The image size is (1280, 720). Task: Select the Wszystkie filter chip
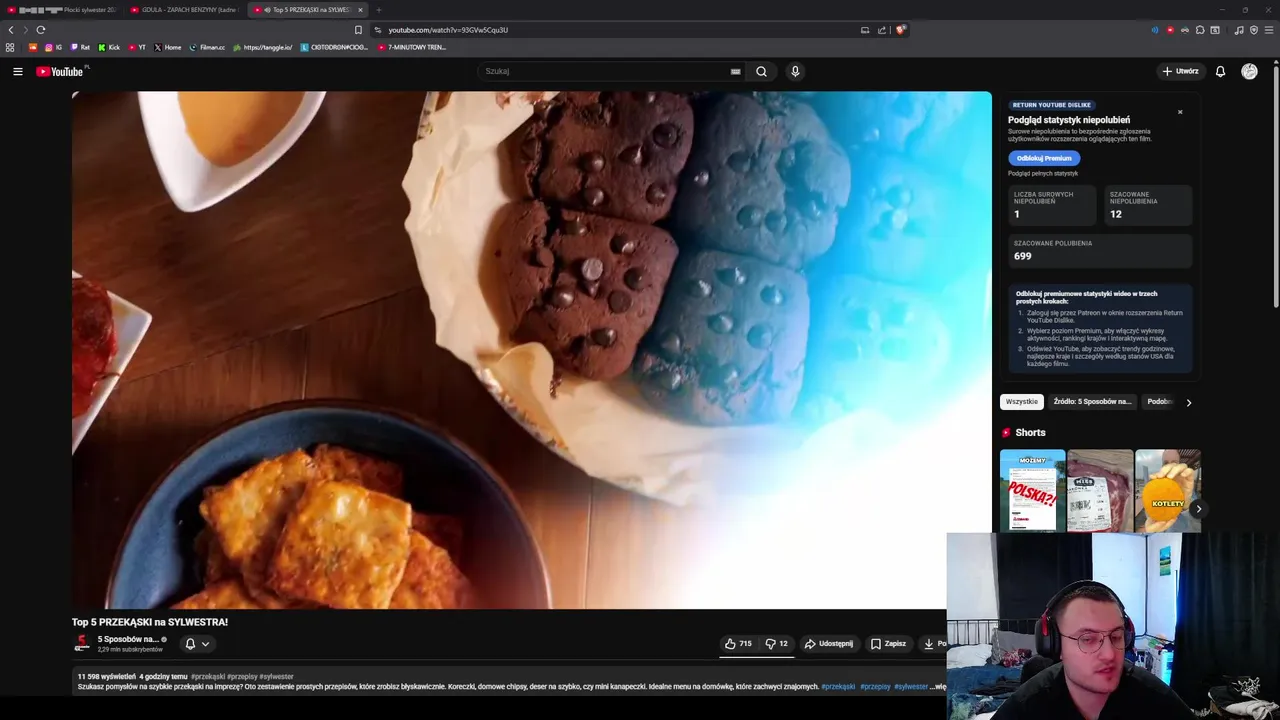[1022, 402]
